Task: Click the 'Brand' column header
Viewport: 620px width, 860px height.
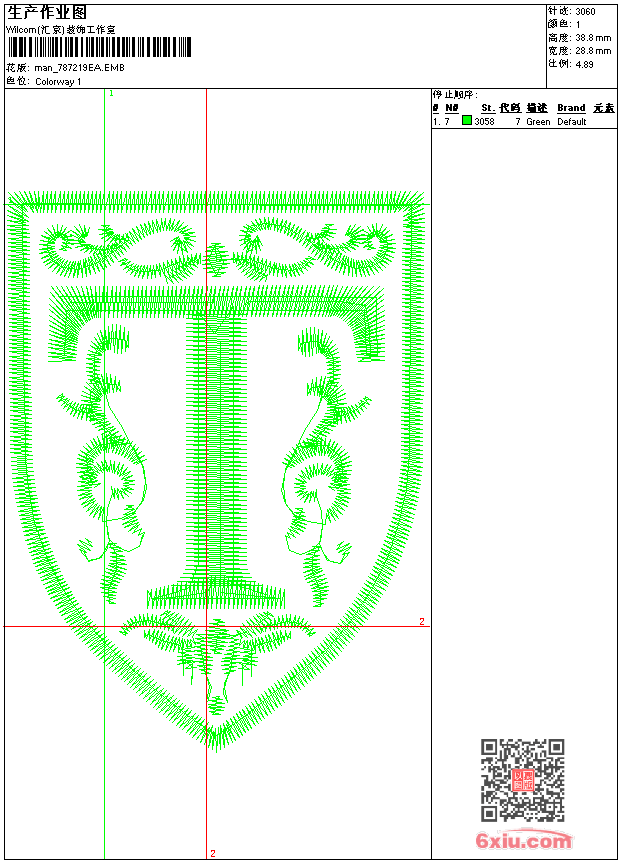Action: [571, 108]
